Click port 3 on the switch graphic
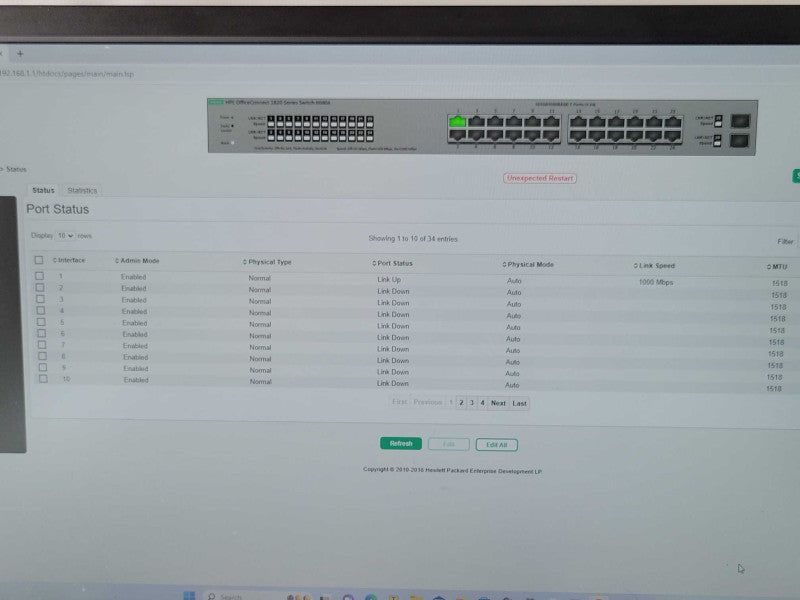 [477, 121]
